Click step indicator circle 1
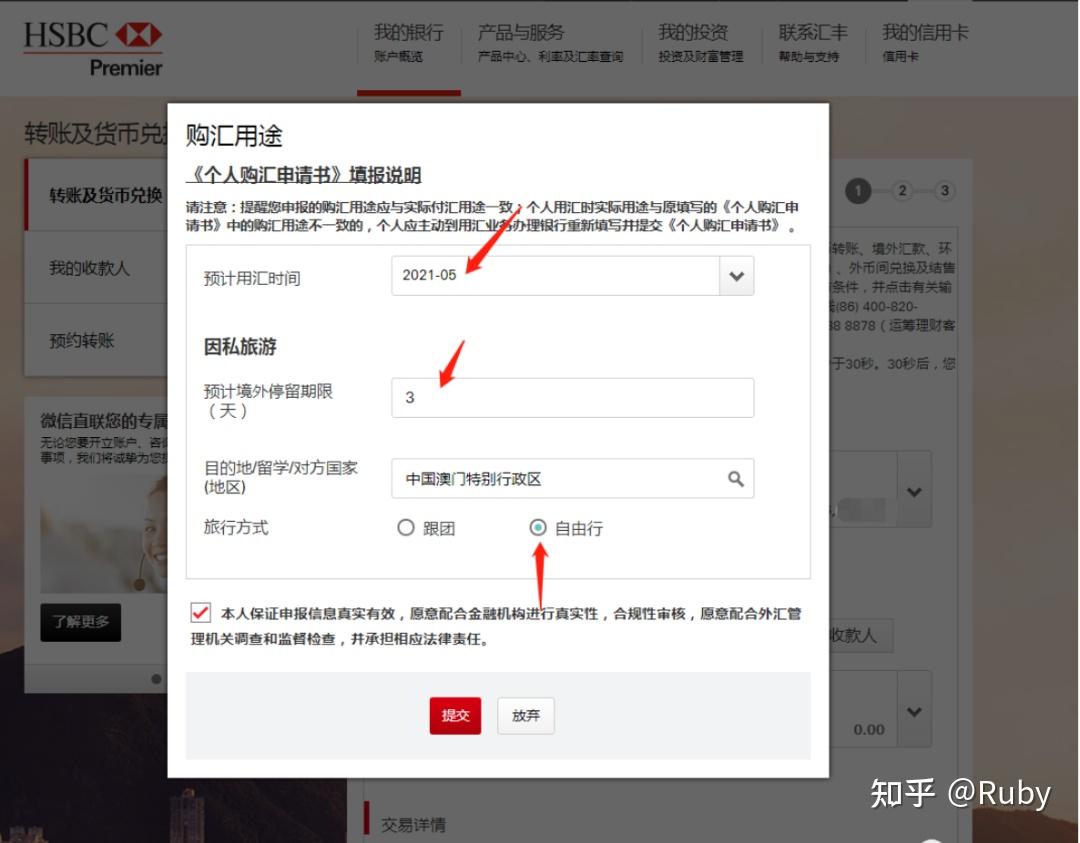 [x=857, y=191]
